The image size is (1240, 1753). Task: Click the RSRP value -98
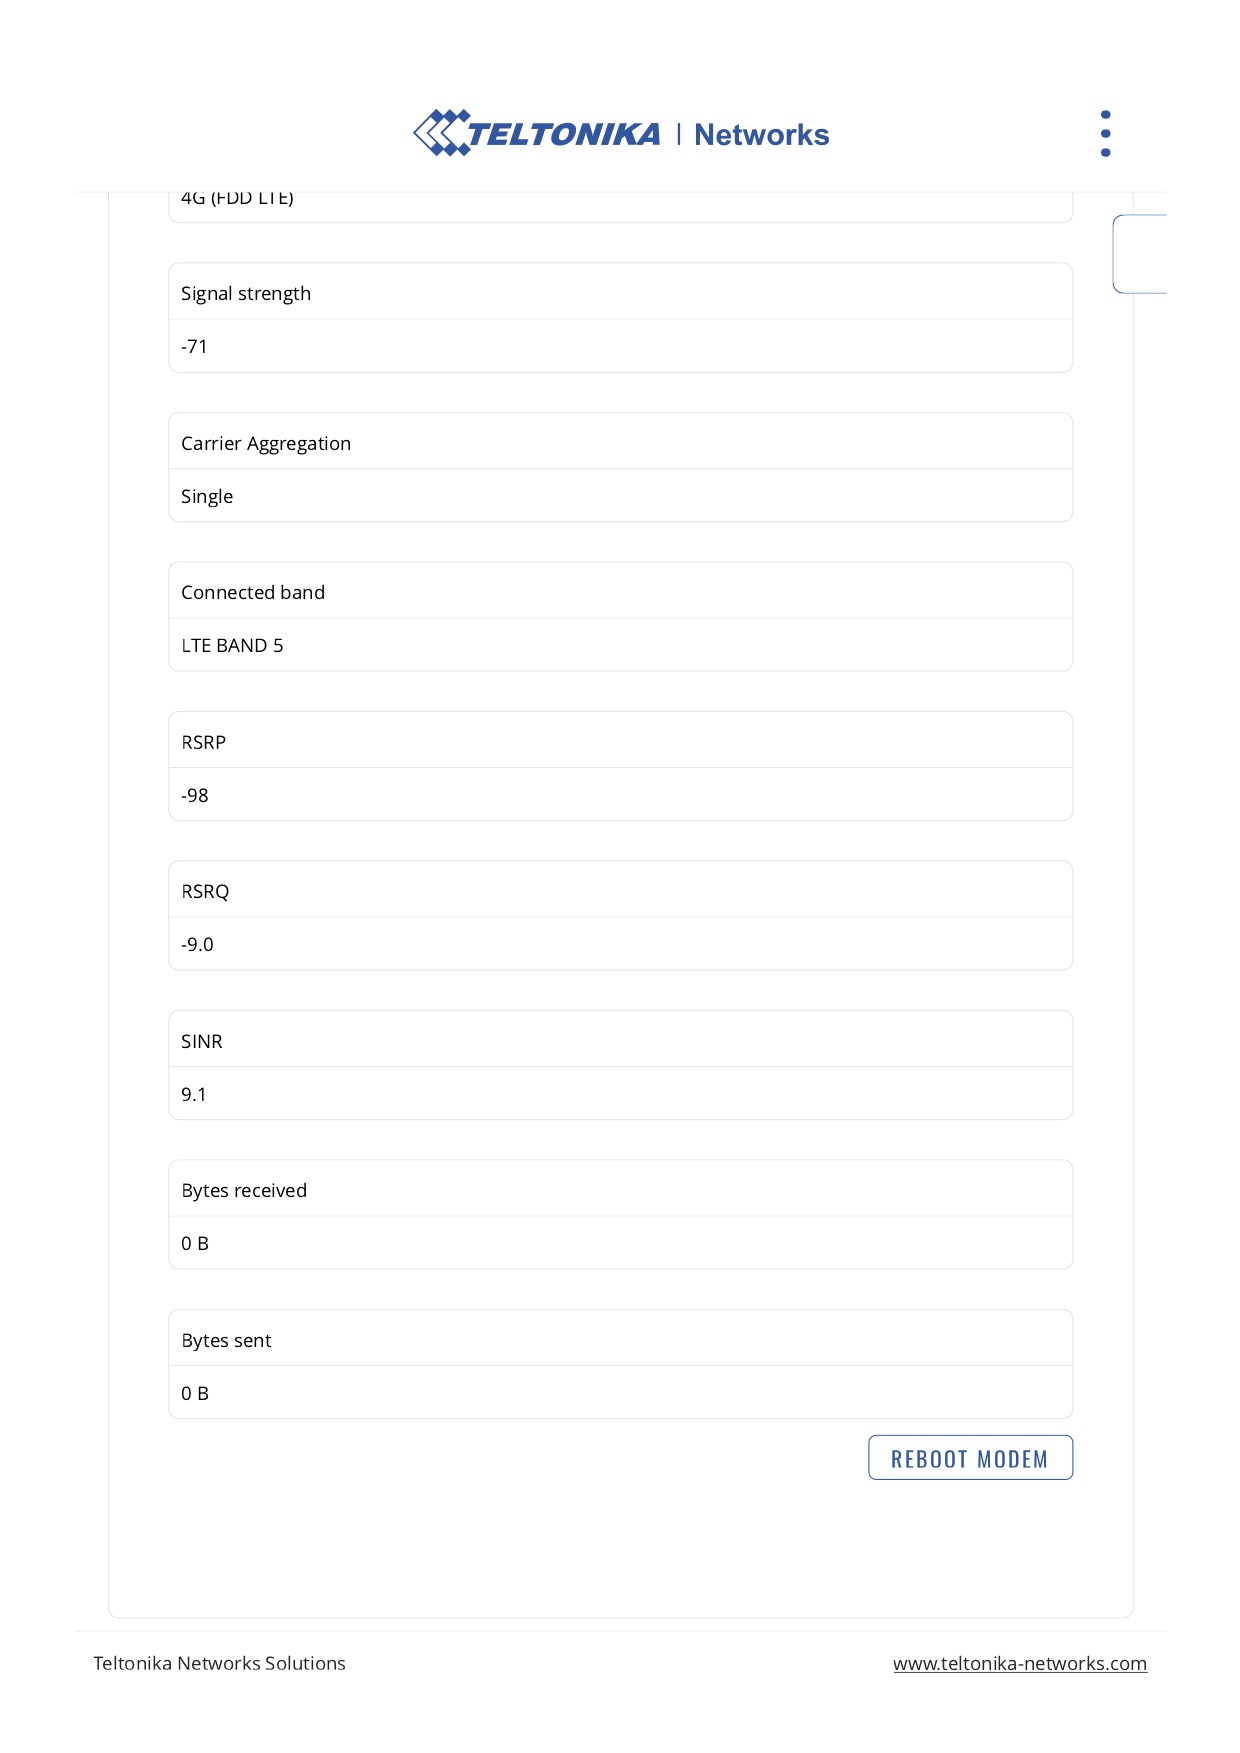click(x=620, y=795)
